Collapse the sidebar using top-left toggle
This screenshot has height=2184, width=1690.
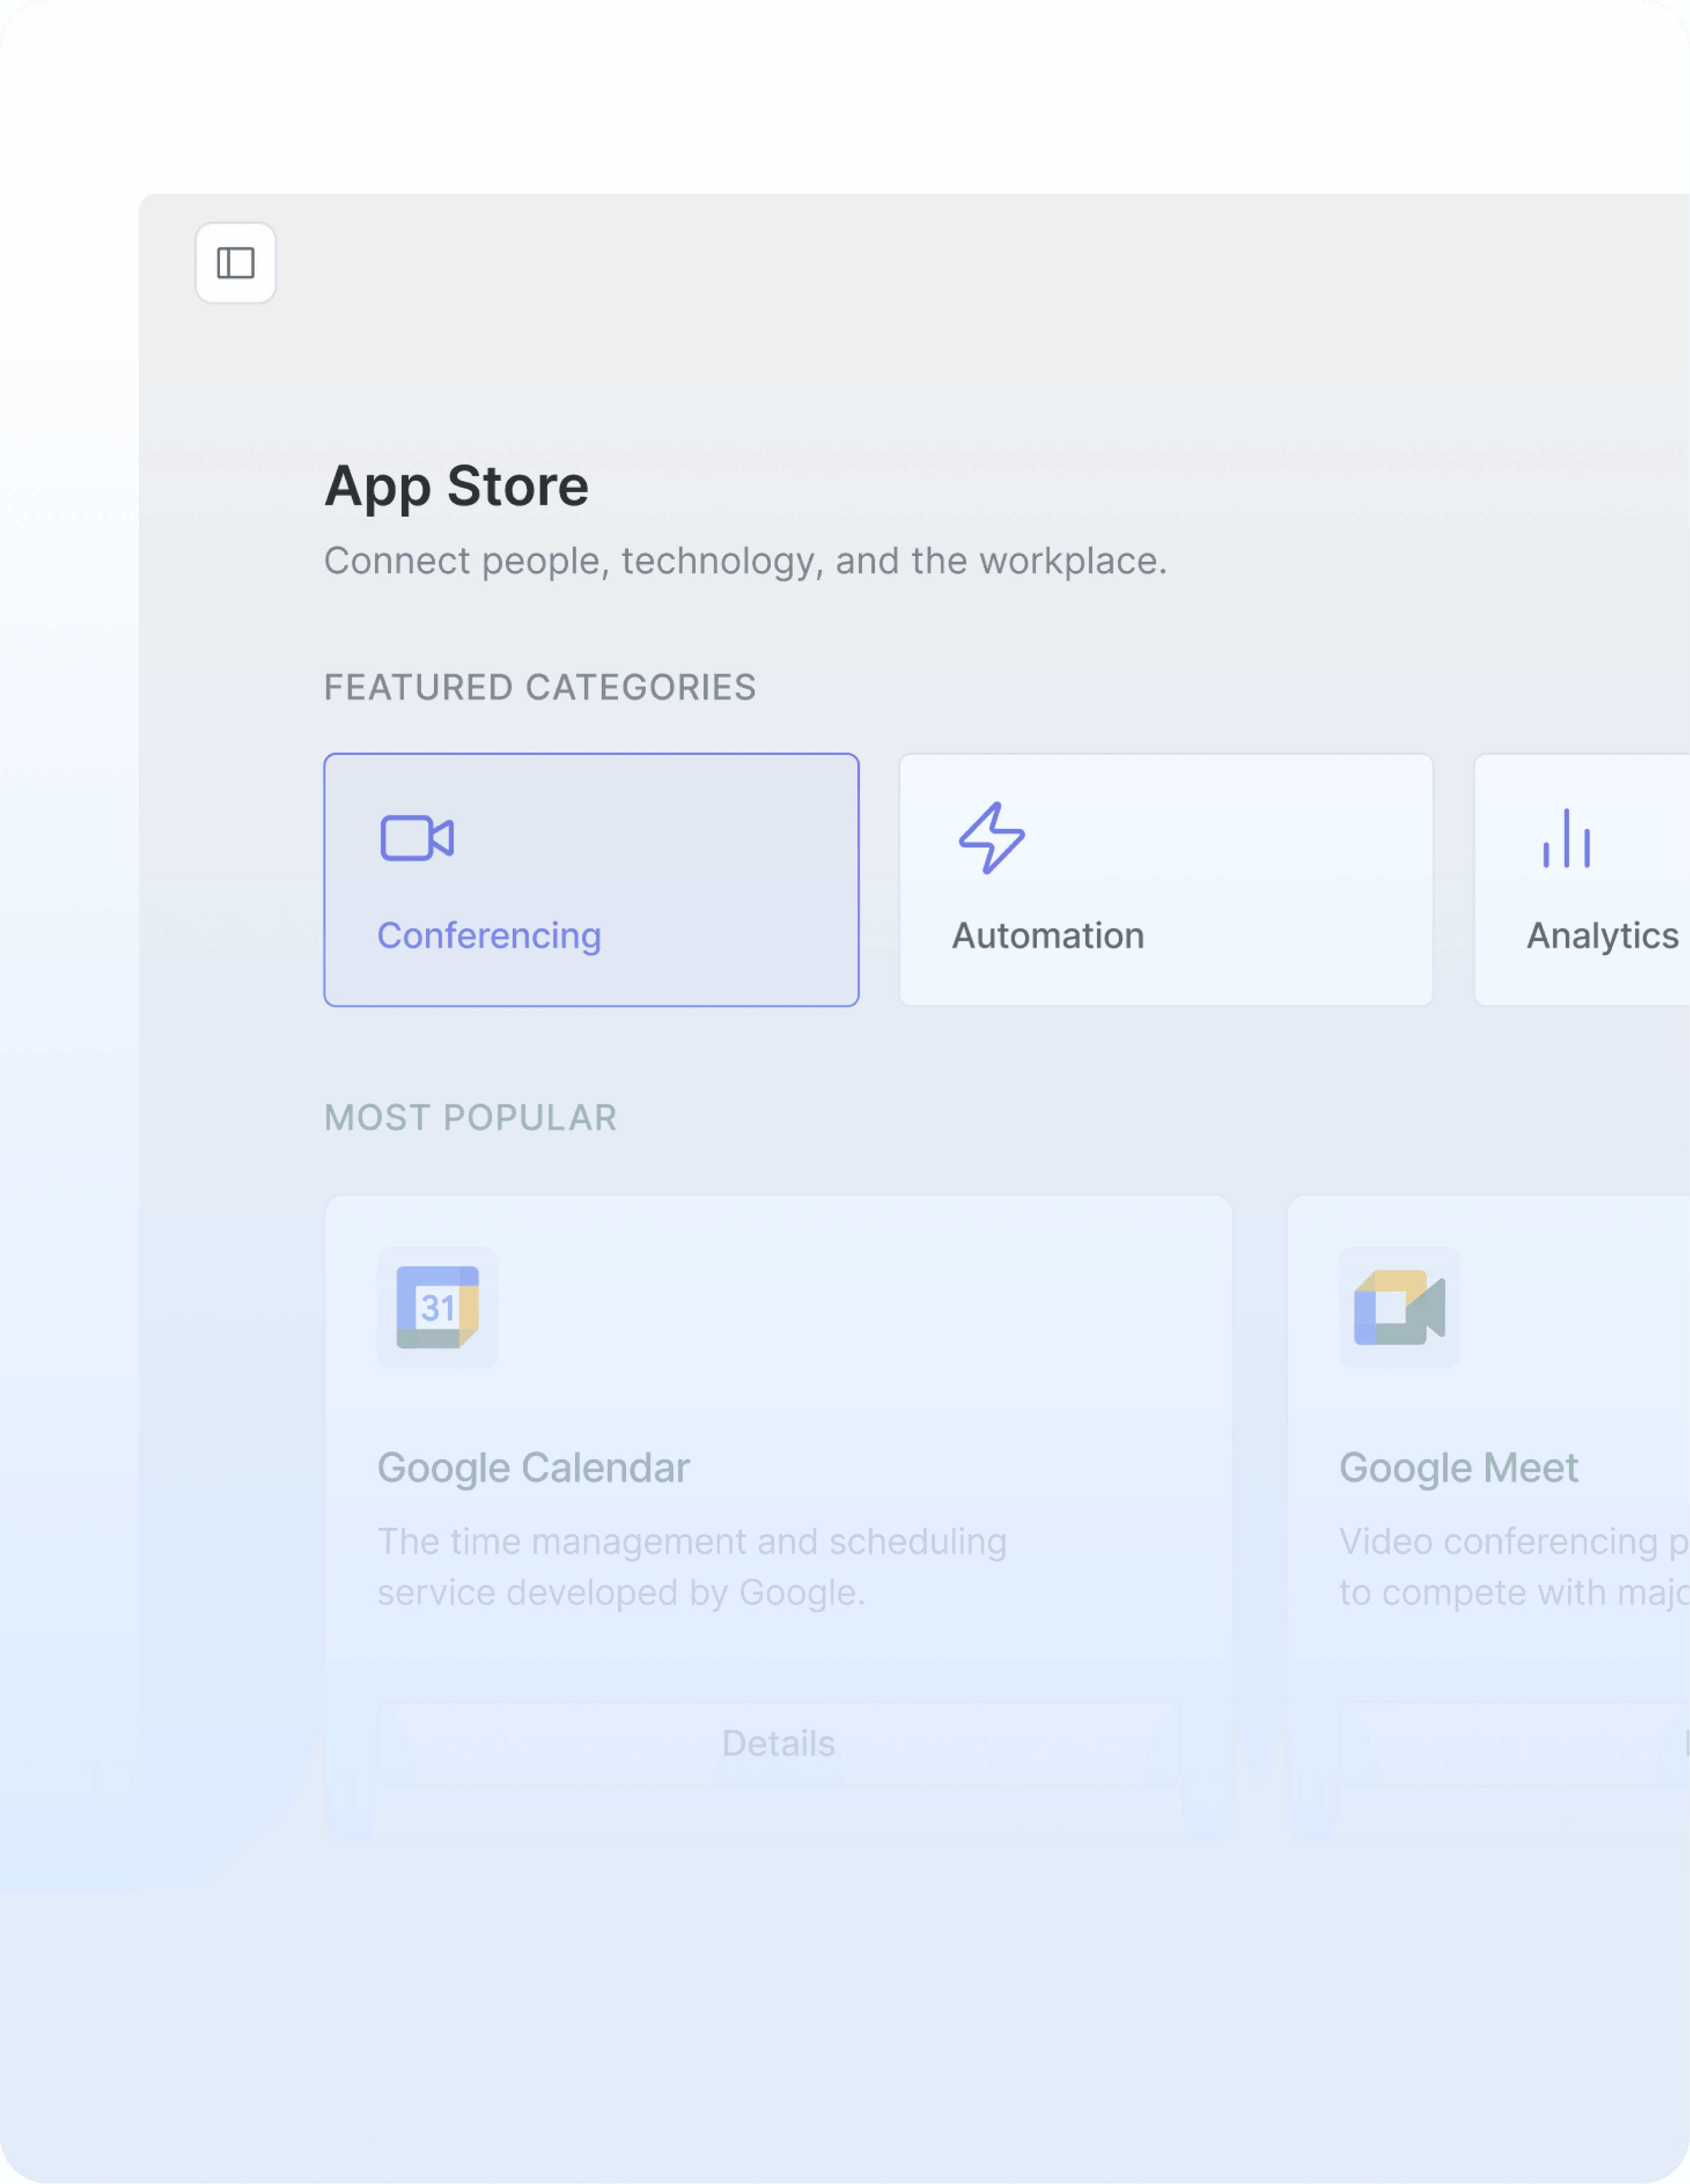coord(235,263)
